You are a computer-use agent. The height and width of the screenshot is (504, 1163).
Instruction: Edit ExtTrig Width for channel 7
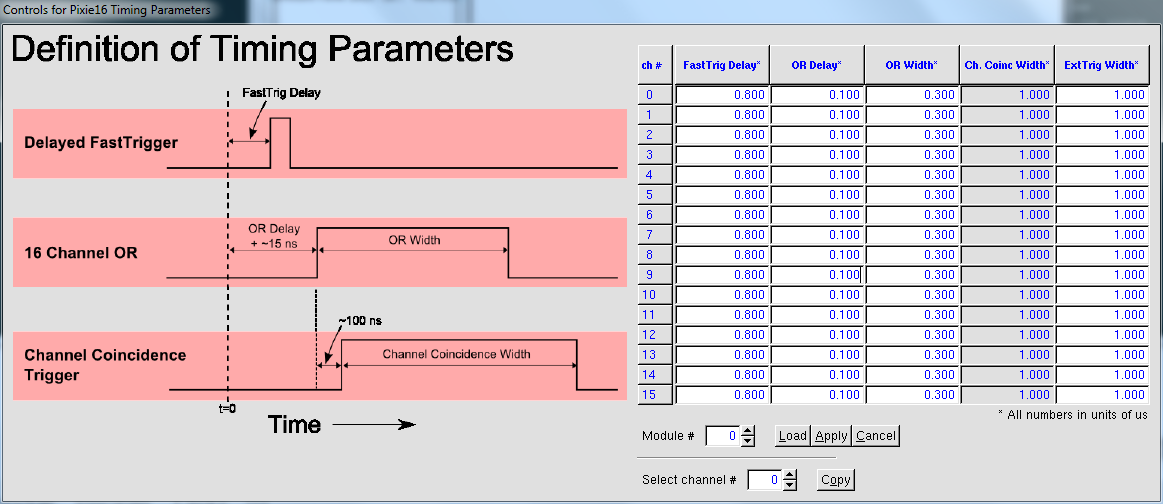click(x=1102, y=235)
